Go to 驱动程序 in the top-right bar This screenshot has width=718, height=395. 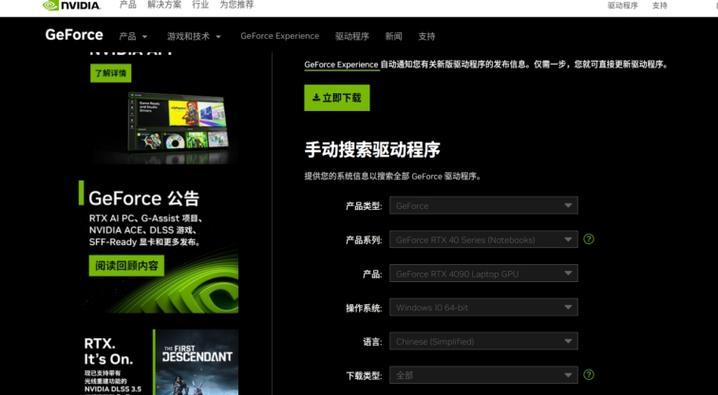coord(622,5)
